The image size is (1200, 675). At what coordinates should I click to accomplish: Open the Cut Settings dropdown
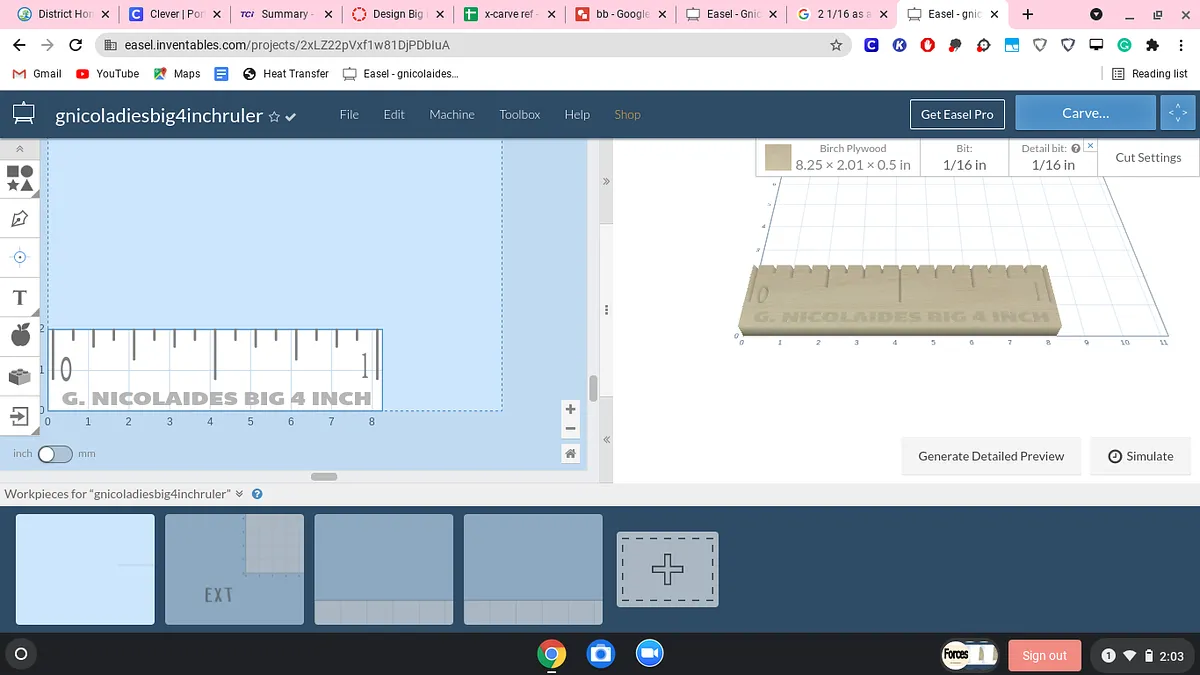pyautogui.click(x=1147, y=158)
